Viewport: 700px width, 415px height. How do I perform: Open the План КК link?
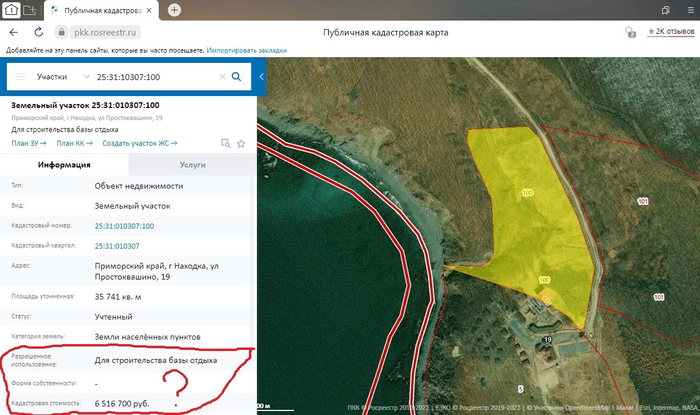73,143
